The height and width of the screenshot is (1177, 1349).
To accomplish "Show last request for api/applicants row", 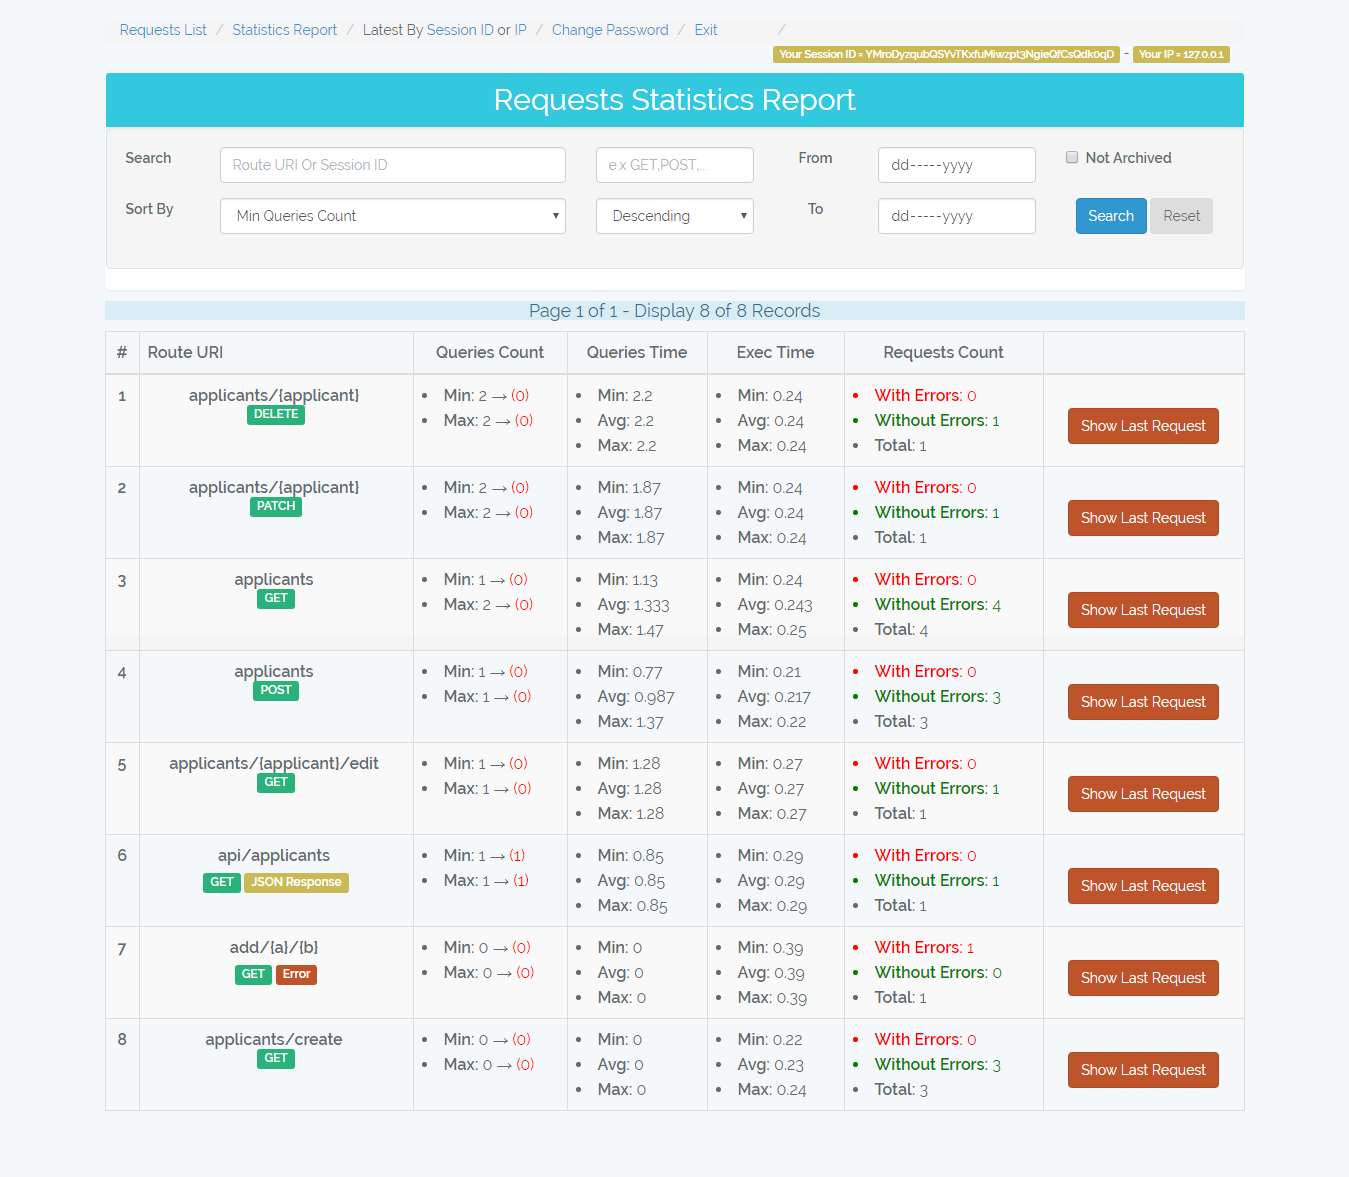I will (x=1142, y=886).
